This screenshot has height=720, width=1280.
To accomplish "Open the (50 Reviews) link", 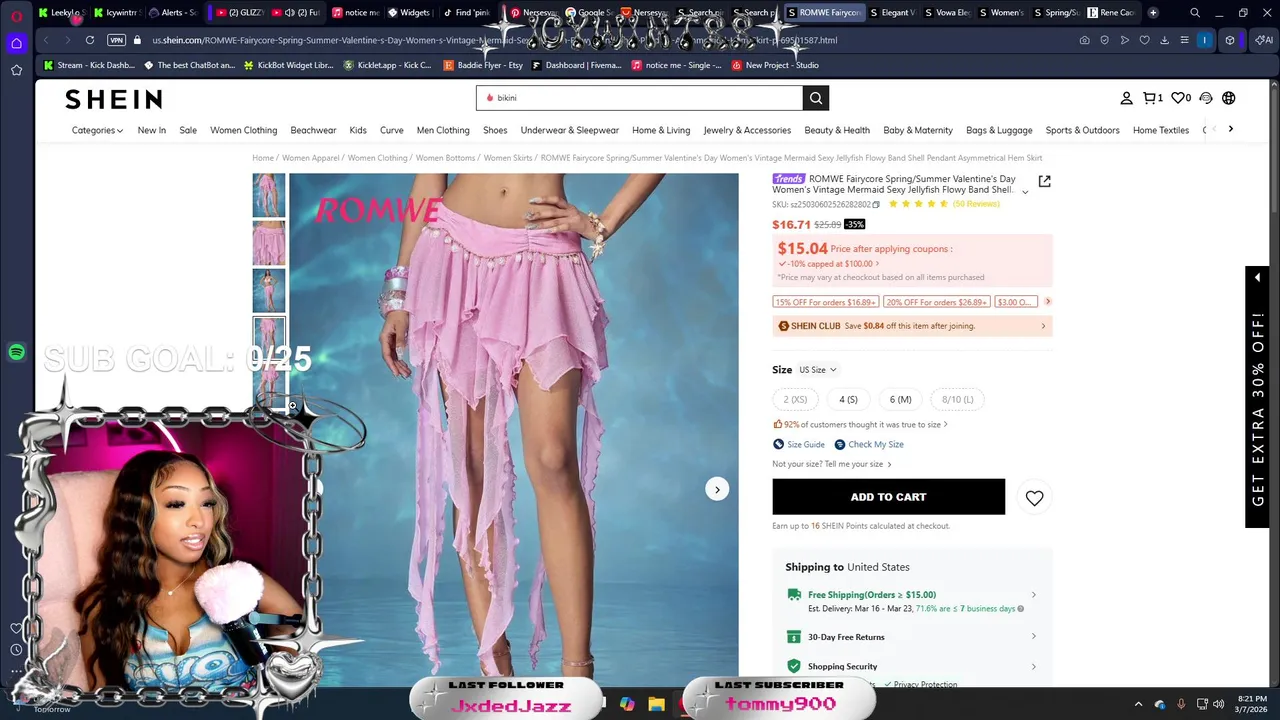I will click(976, 204).
